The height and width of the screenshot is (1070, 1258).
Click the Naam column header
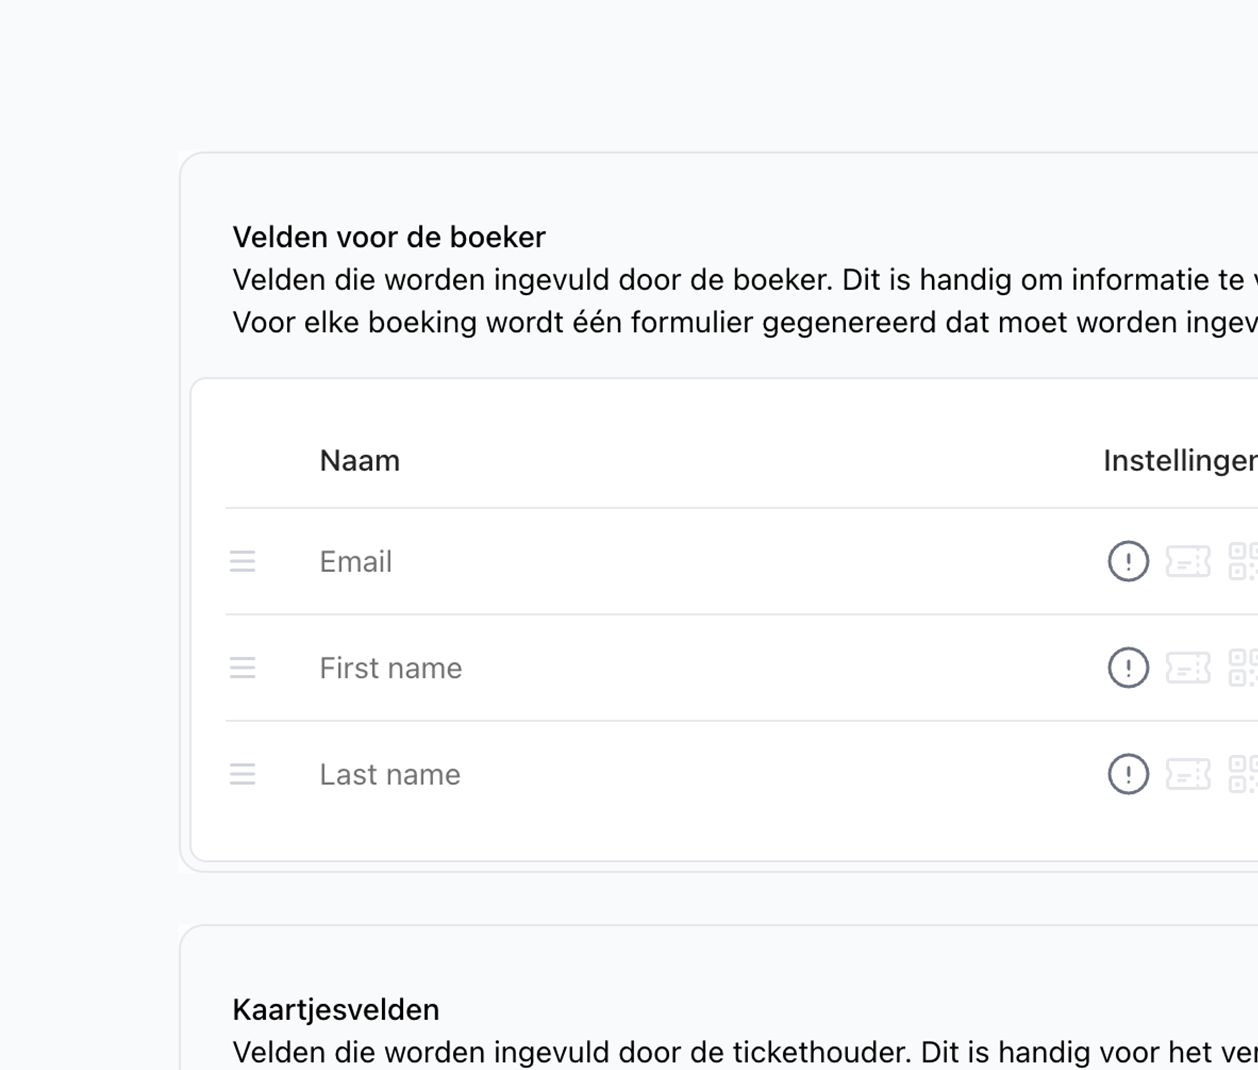[360, 461]
